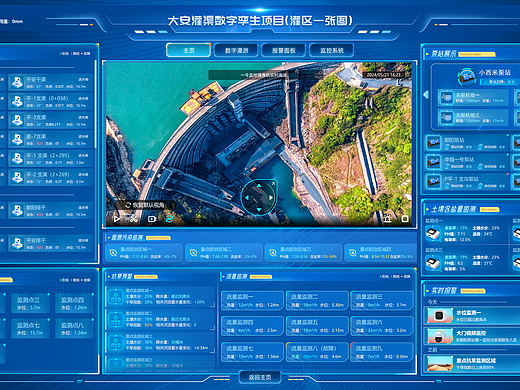Select the 重点防治区域三 card
520x390 pixels.
click(x=303, y=253)
